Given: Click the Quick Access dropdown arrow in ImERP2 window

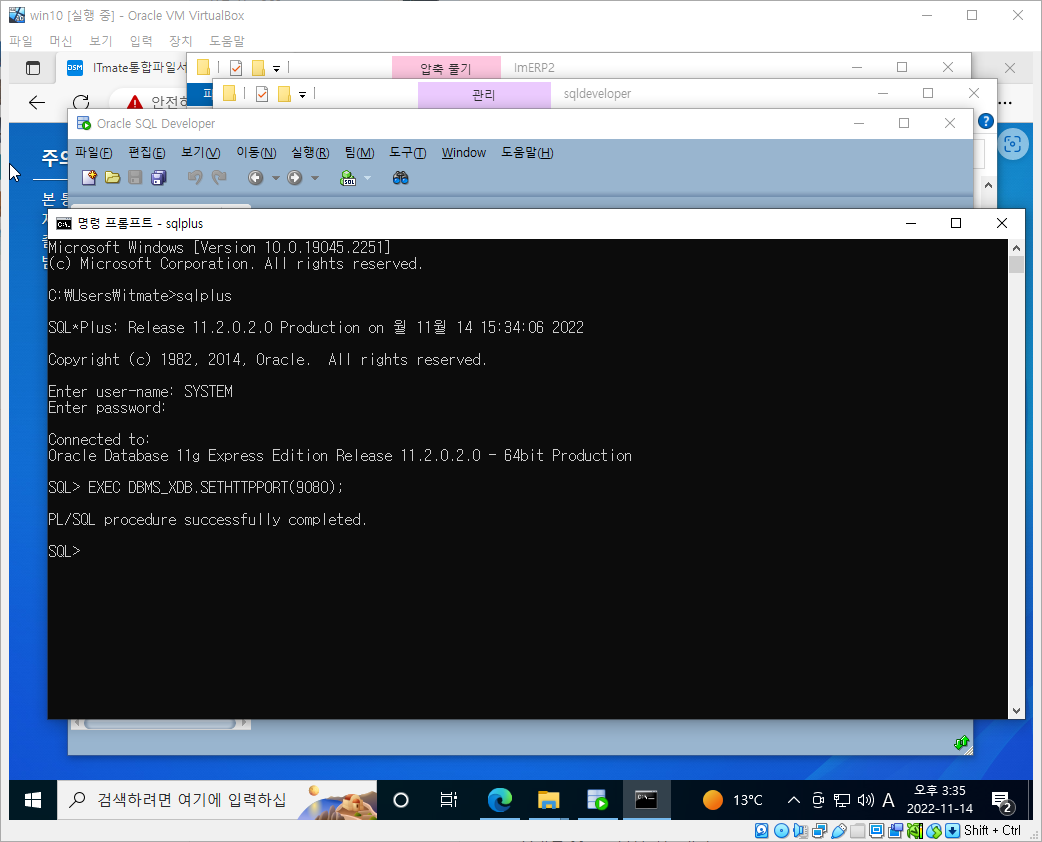Looking at the screenshot, I should click(x=276, y=68).
